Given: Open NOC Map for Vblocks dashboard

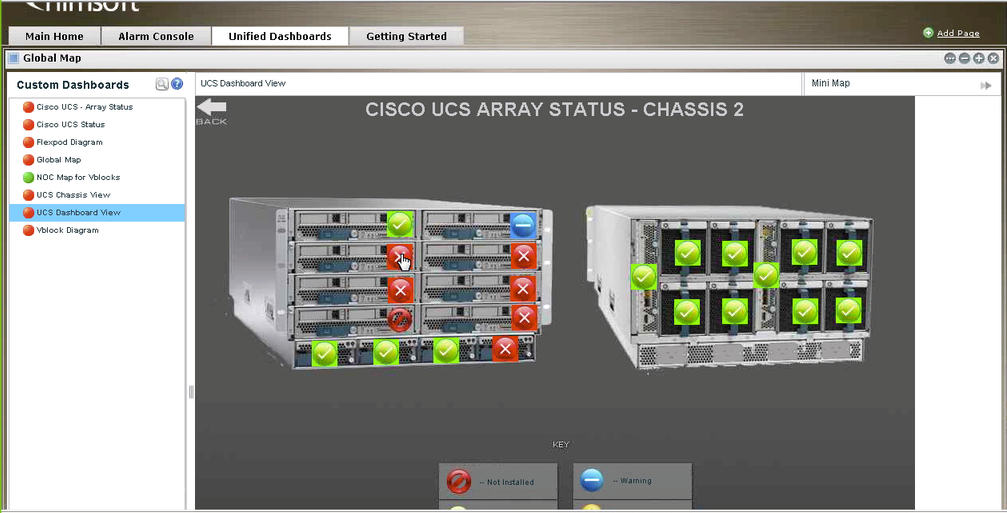Looking at the screenshot, I should pyautogui.click(x=78, y=177).
